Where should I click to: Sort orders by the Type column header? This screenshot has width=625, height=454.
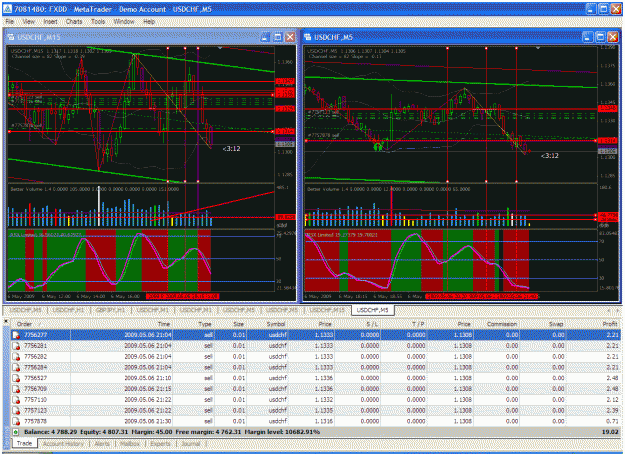tap(194, 324)
